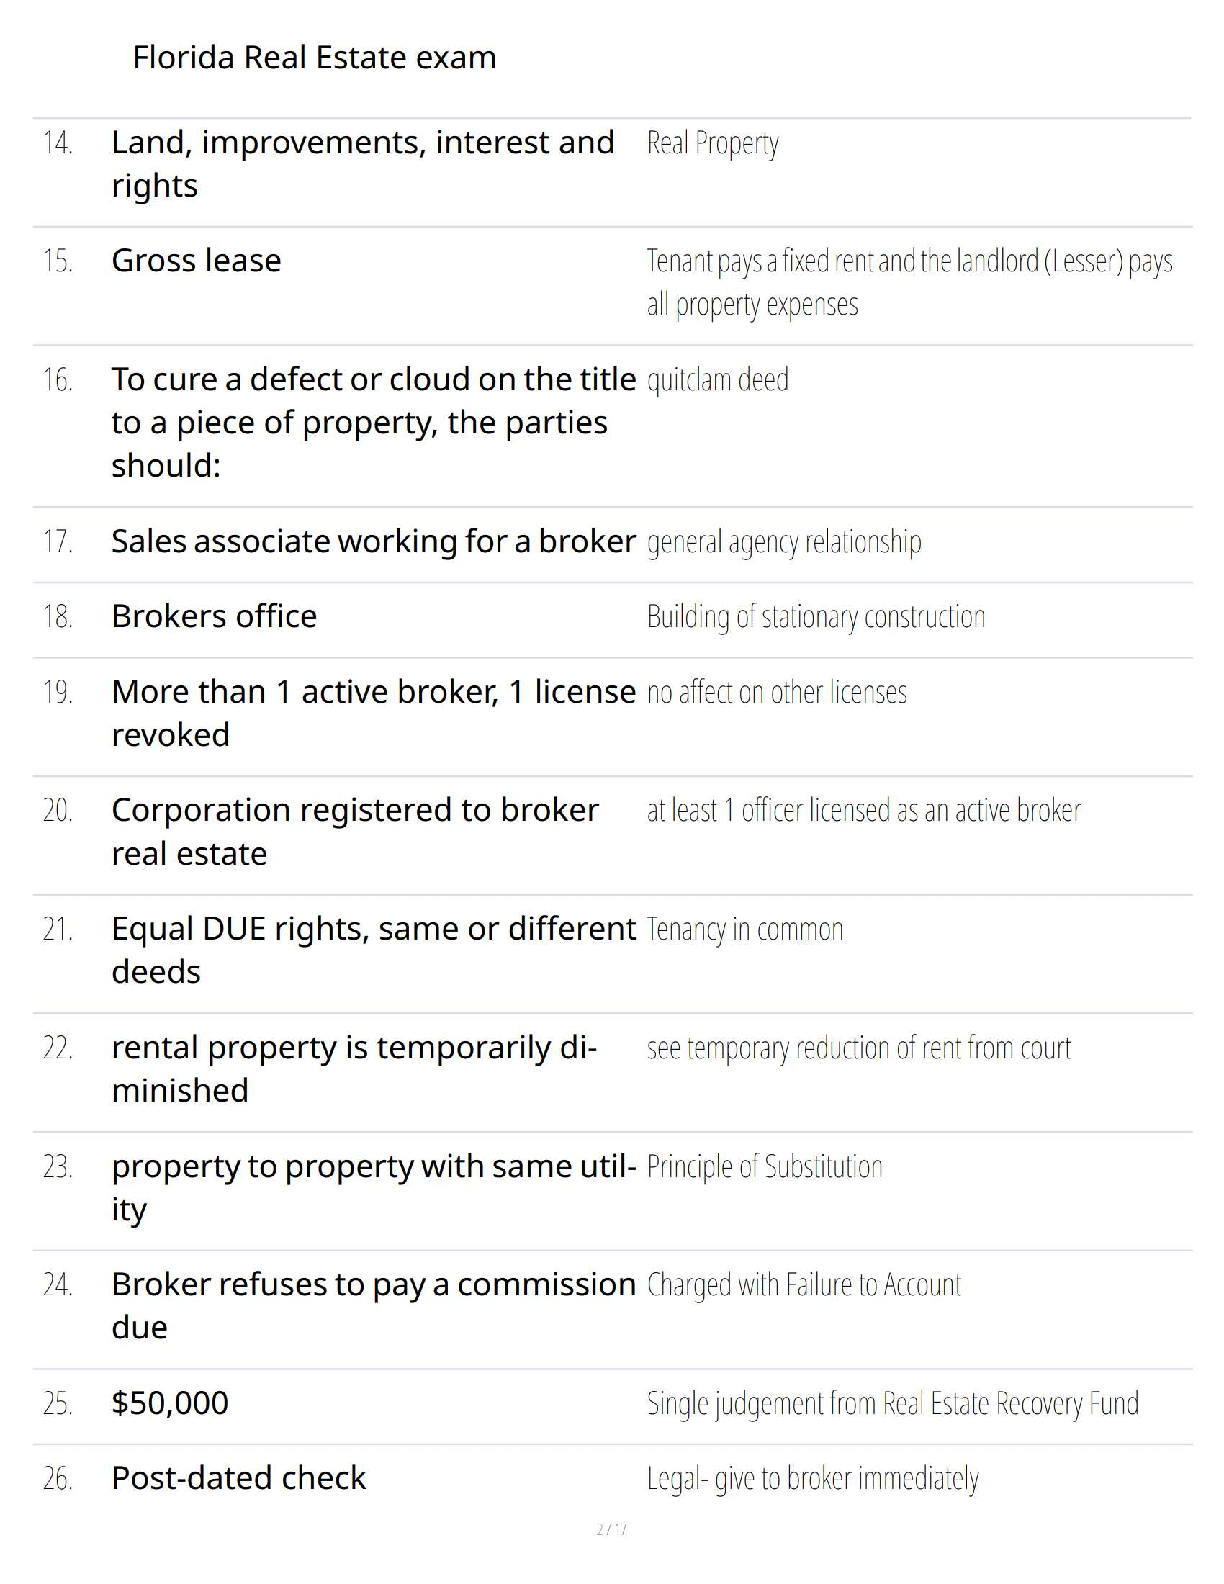Click the 'quitclaim deed' answer text
This screenshot has height=1584, width=1224.
click(x=717, y=380)
